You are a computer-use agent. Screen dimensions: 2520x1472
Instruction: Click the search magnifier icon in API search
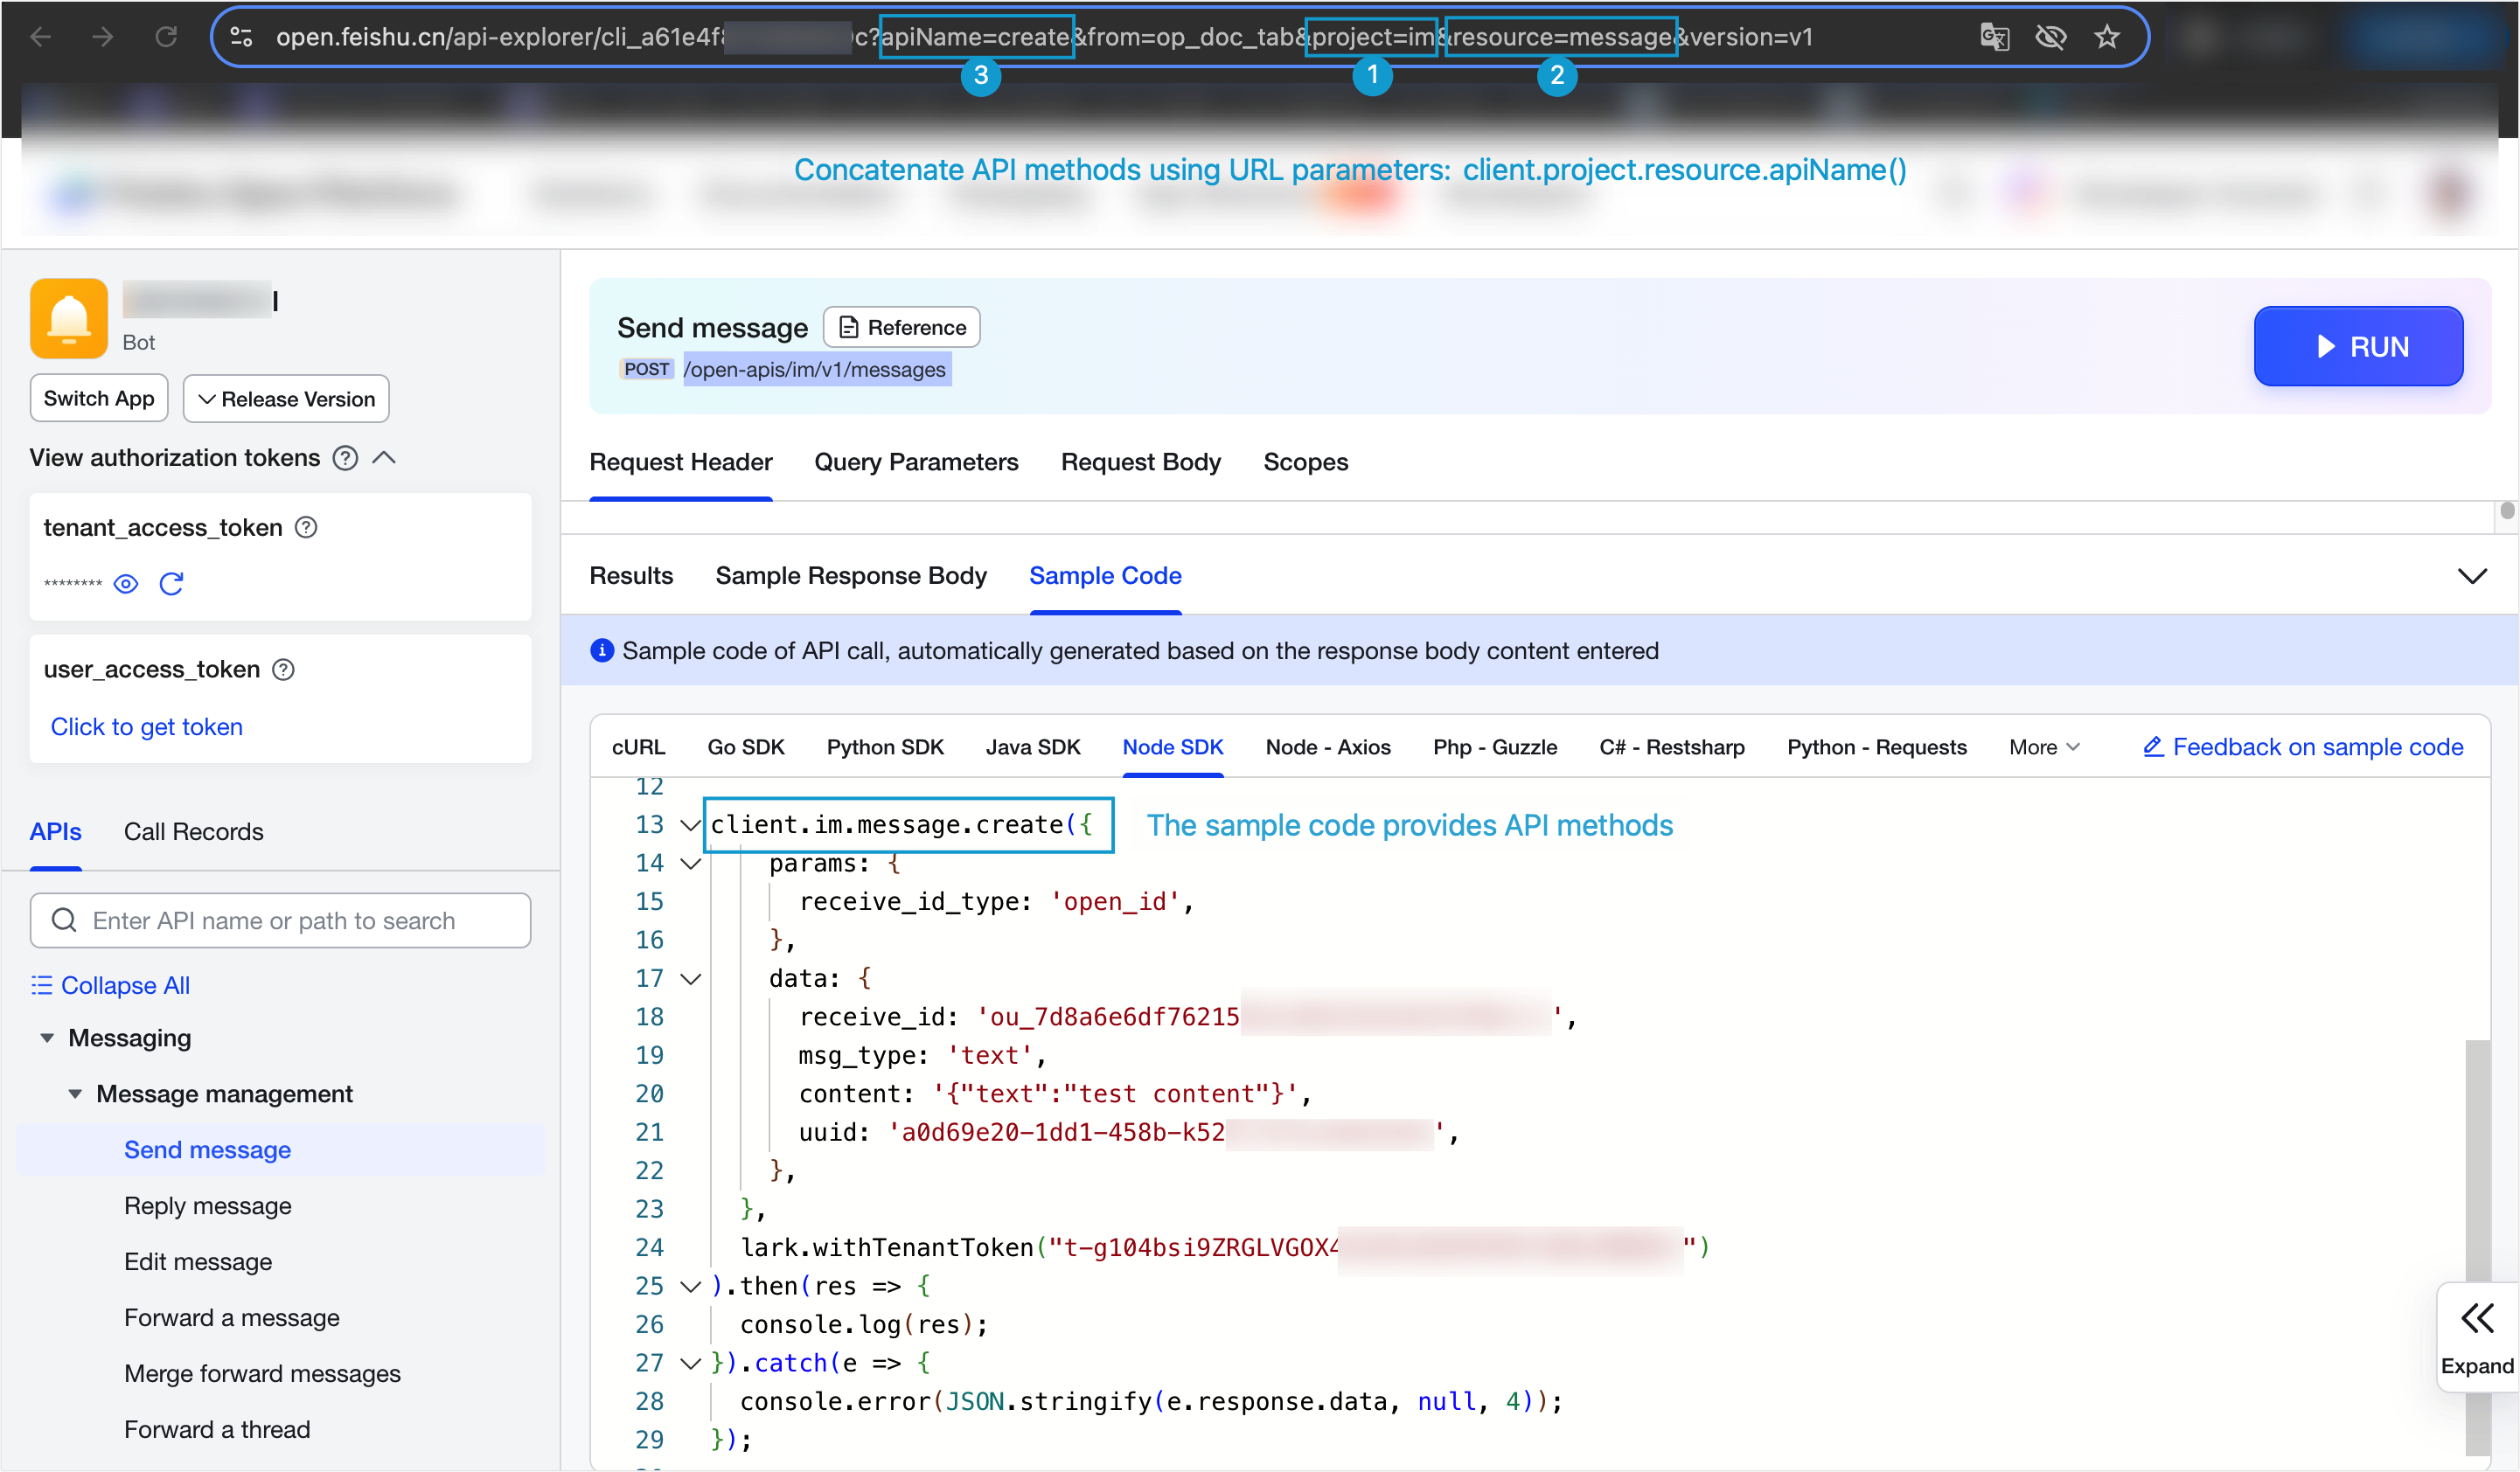(64, 920)
